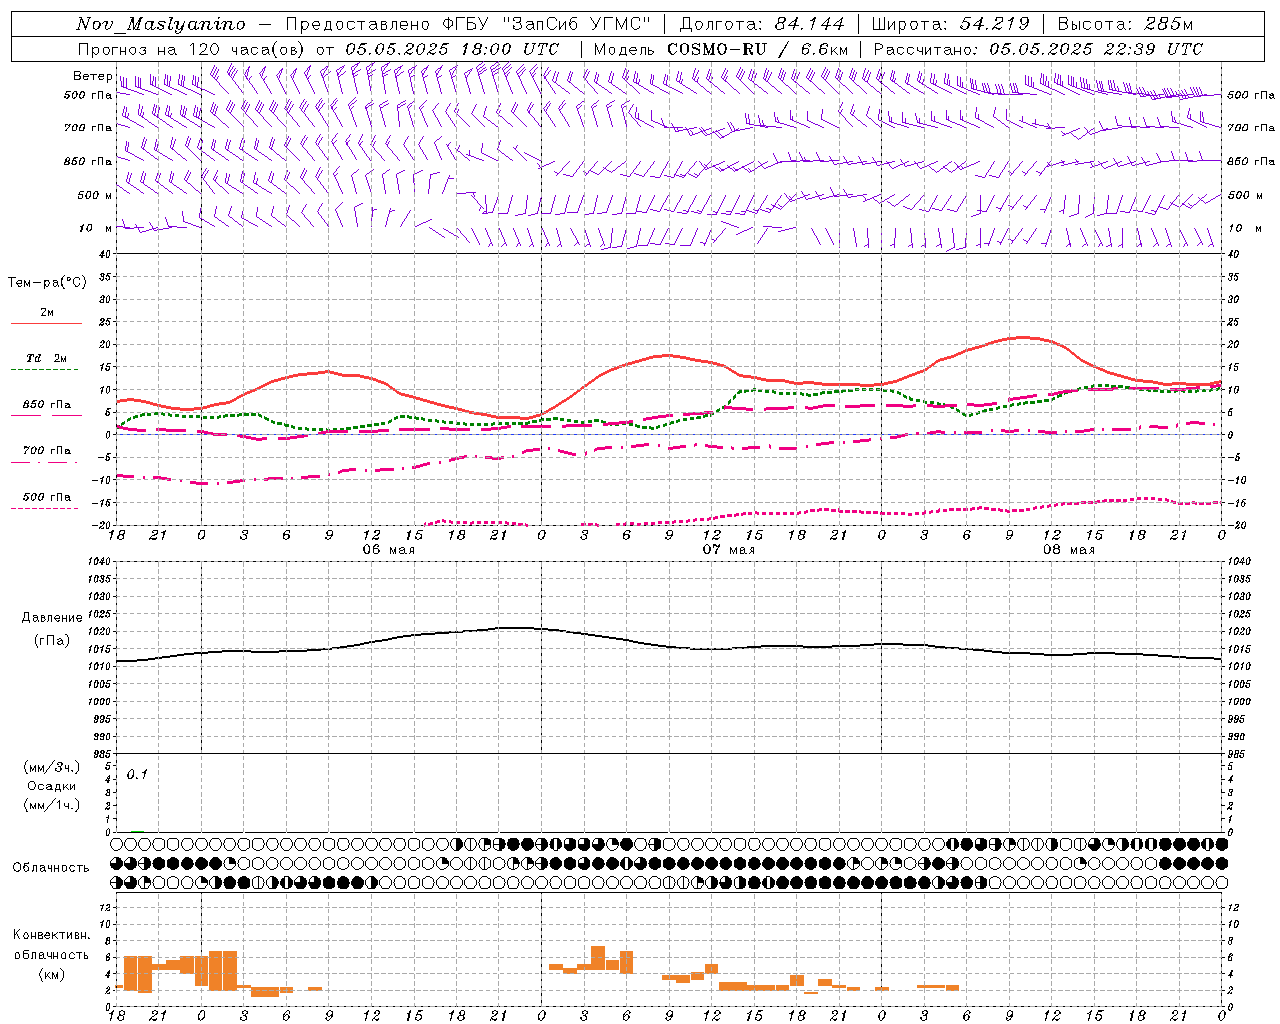The width and height of the screenshot is (1280, 1024).
Task: Select the 08 мая date label
Action: click(1068, 550)
